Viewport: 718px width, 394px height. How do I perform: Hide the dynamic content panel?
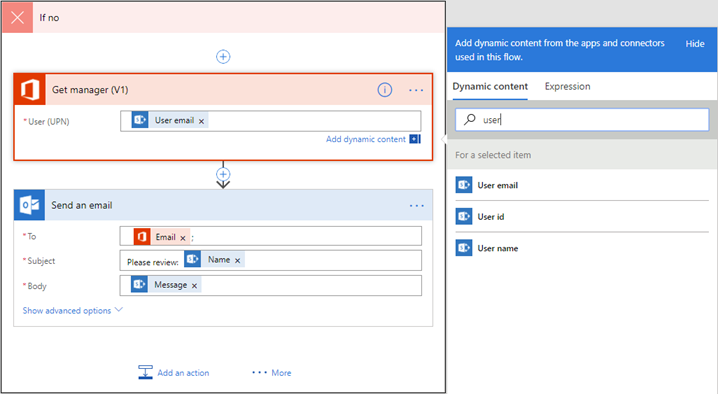pos(695,44)
